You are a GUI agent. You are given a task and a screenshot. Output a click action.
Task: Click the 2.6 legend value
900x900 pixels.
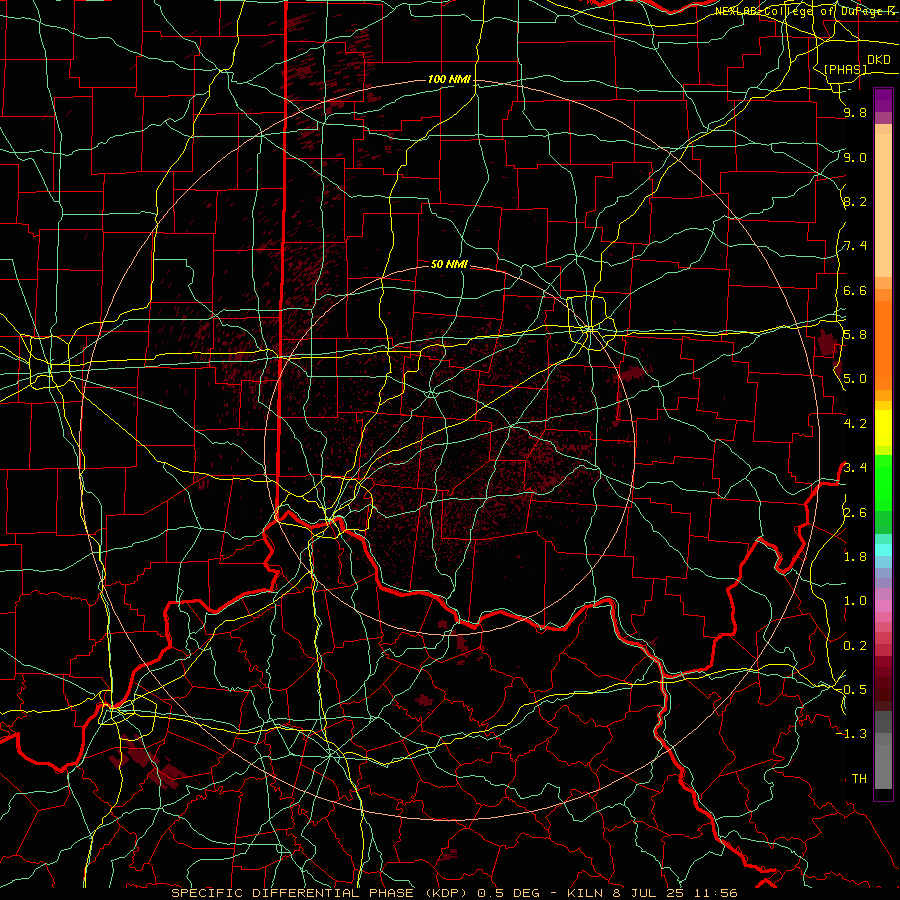click(x=855, y=513)
